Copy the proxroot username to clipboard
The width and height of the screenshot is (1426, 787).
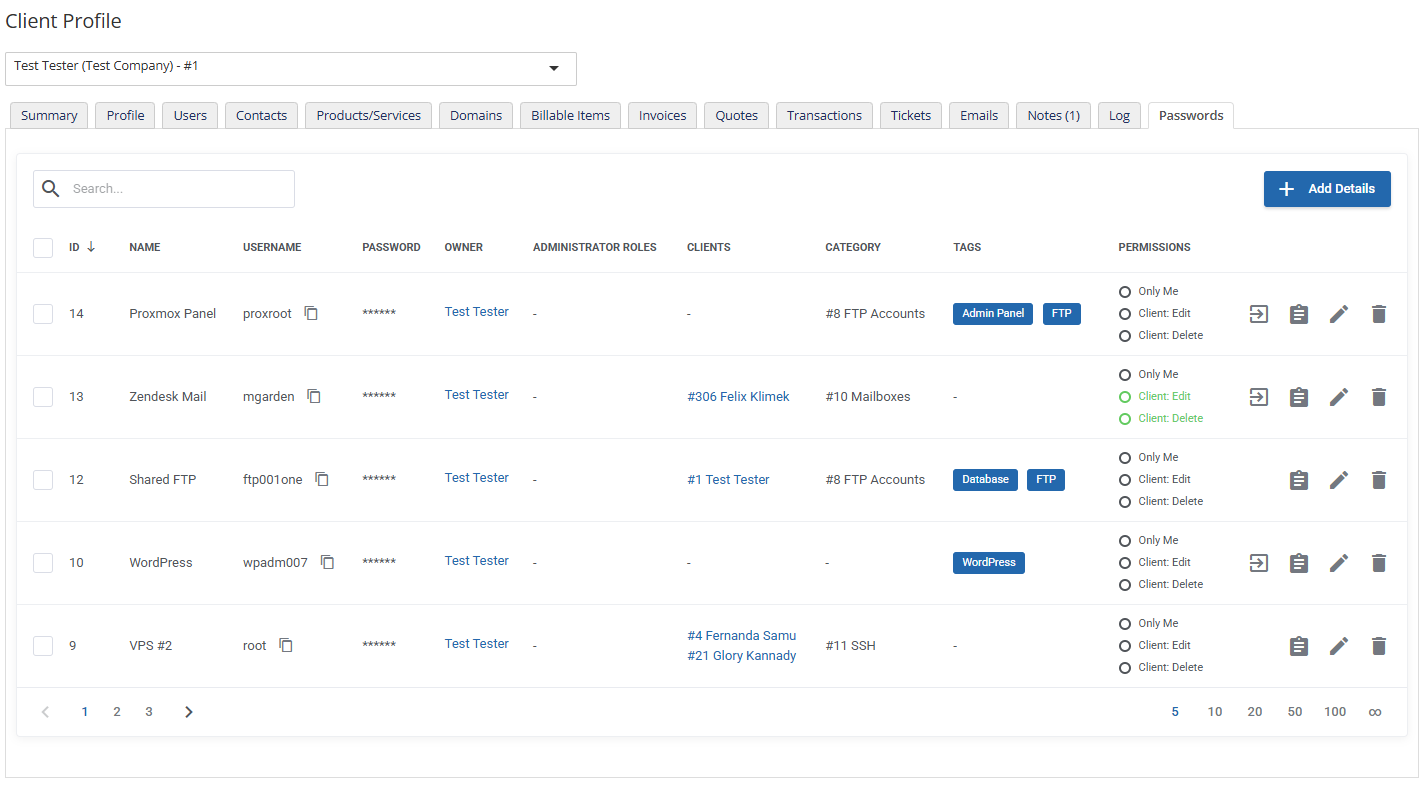click(312, 314)
